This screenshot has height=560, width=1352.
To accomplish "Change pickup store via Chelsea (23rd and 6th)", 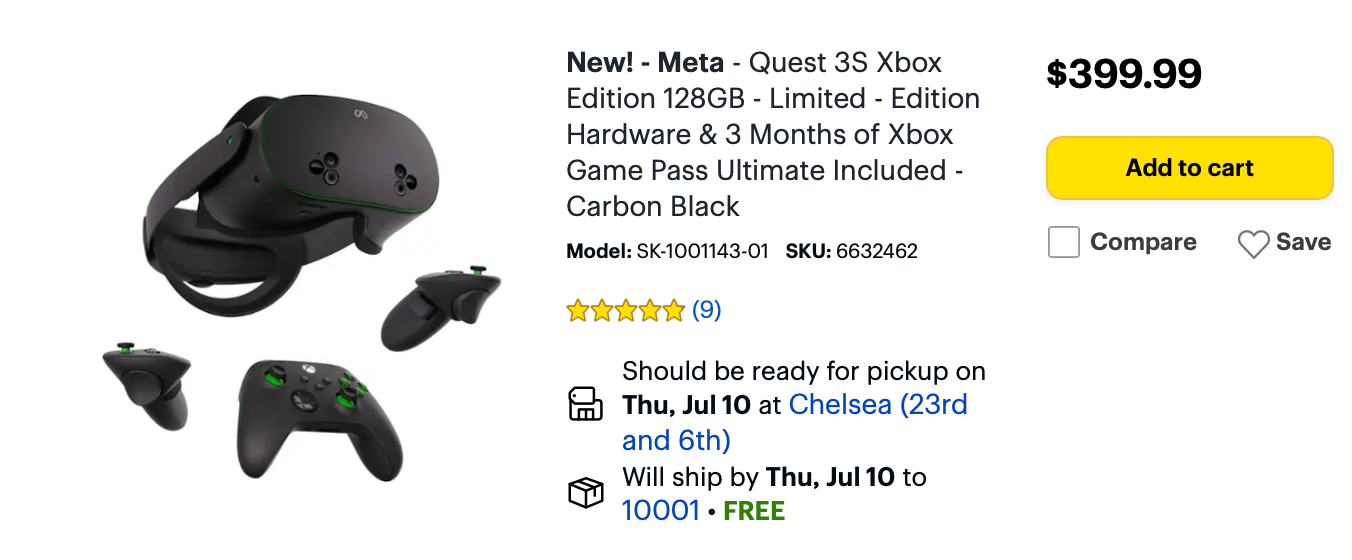I will (x=877, y=405).
